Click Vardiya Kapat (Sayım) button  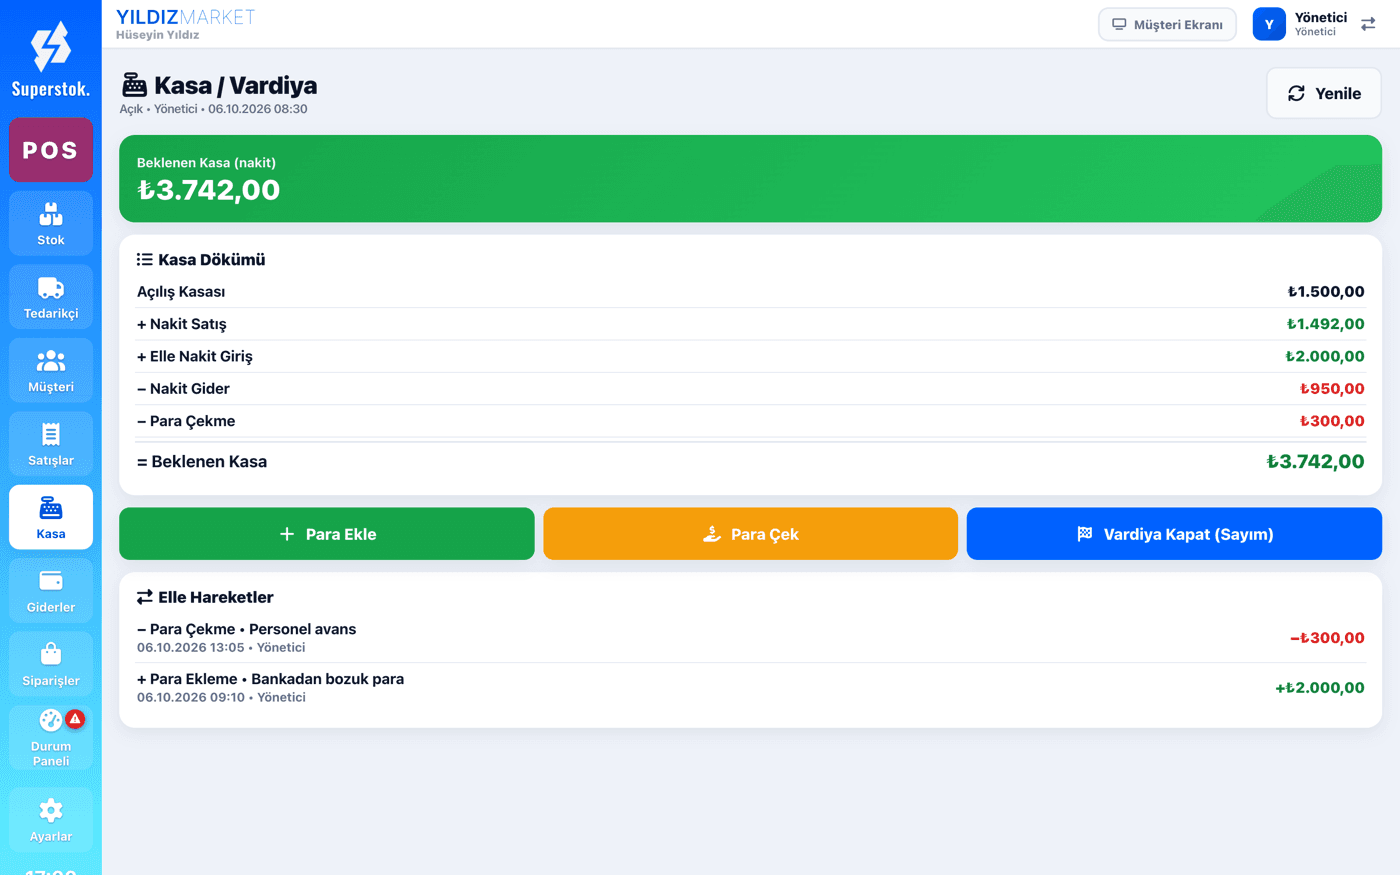(x=1174, y=534)
